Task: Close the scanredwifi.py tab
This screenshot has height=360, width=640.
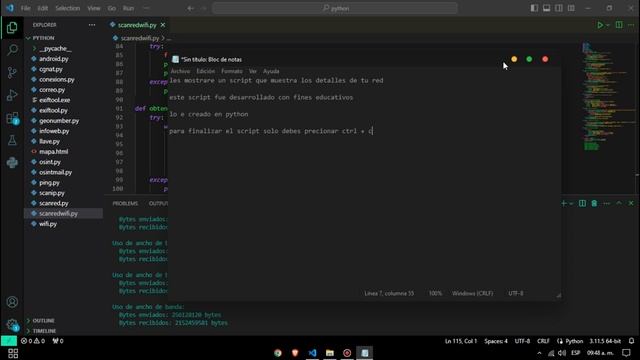Action: (163, 25)
